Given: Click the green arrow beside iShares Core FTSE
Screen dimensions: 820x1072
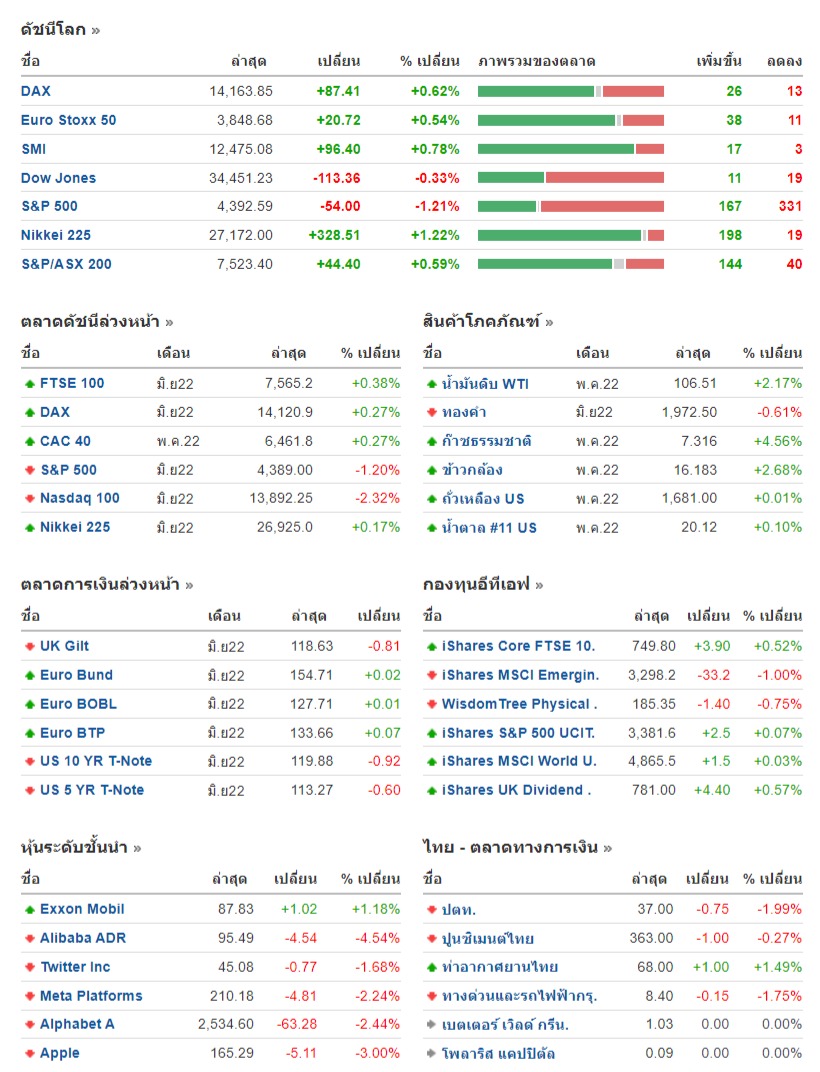Looking at the screenshot, I should pyautogui.click(x=432, y=646).
